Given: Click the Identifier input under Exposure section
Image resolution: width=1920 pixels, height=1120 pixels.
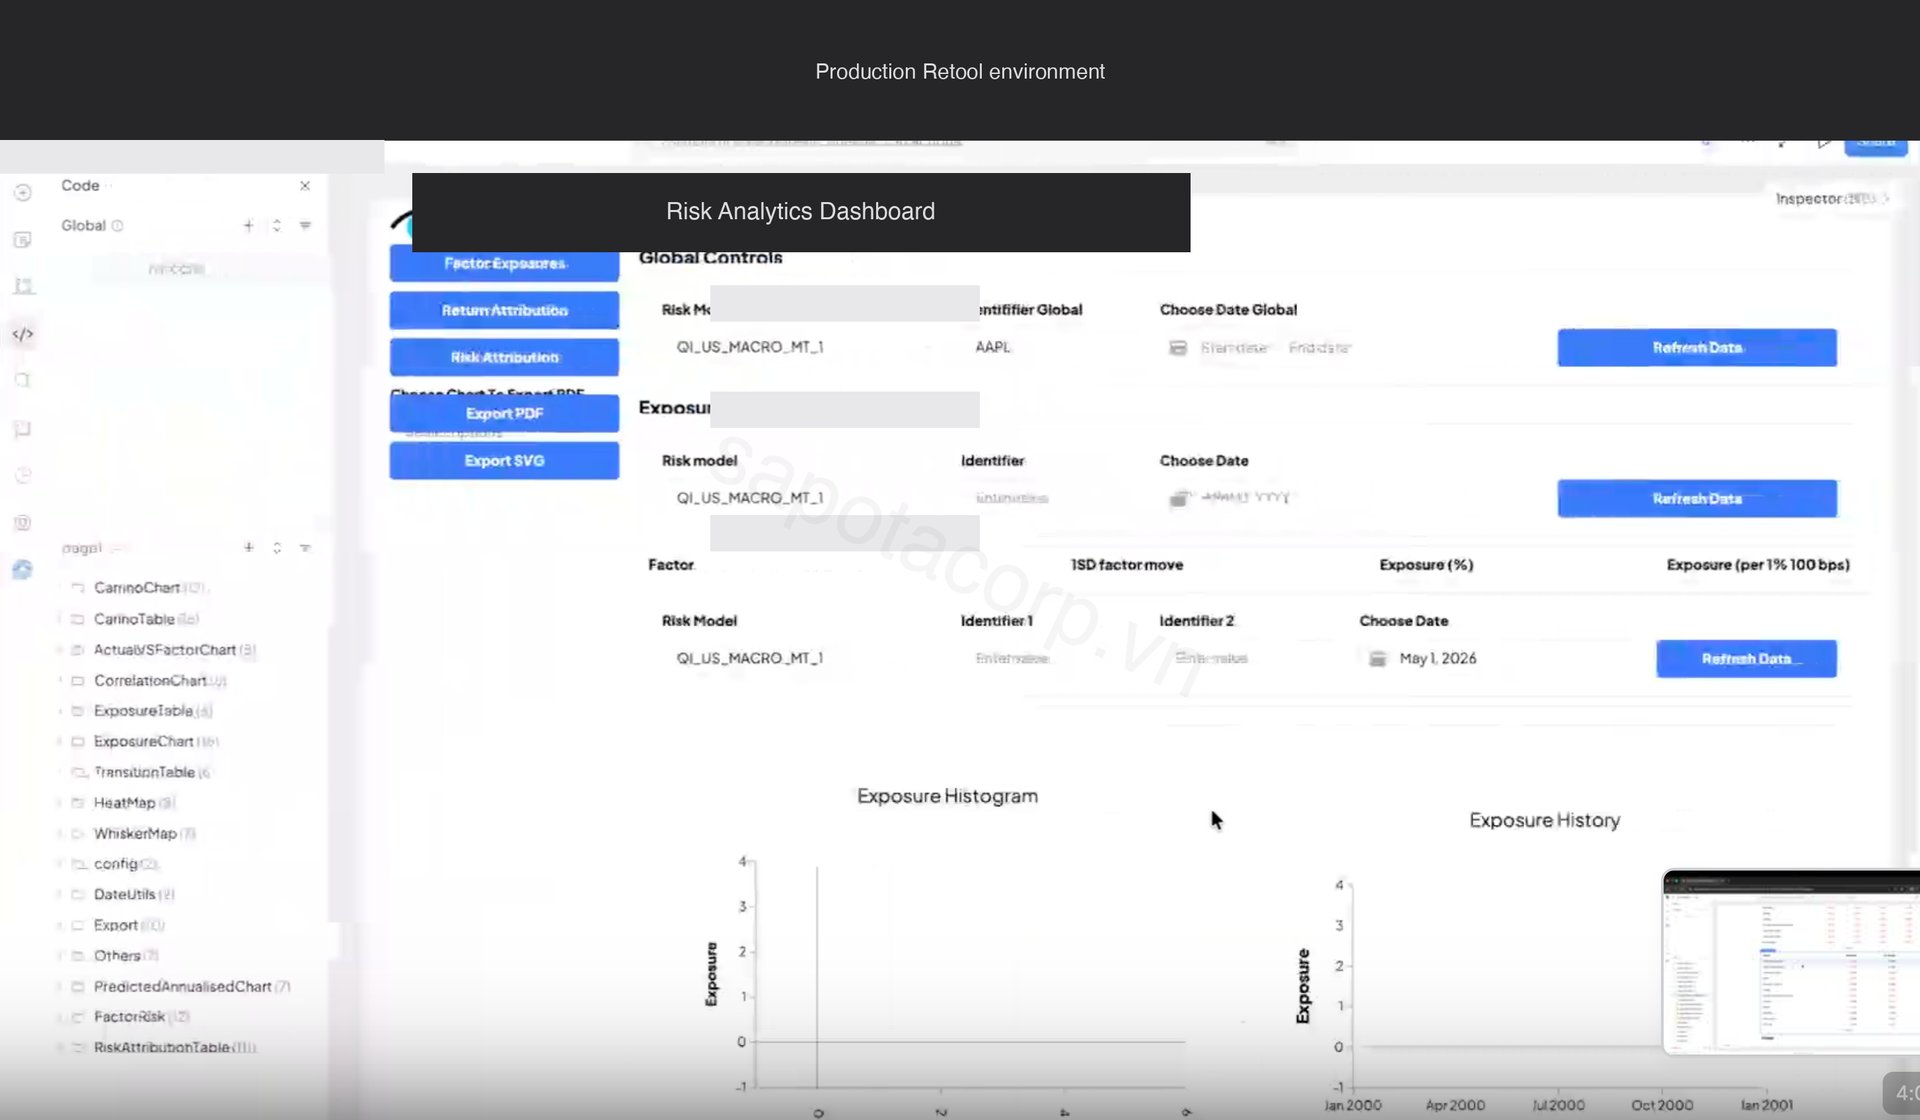Looking at the screenshot, I should (1050, 499).
